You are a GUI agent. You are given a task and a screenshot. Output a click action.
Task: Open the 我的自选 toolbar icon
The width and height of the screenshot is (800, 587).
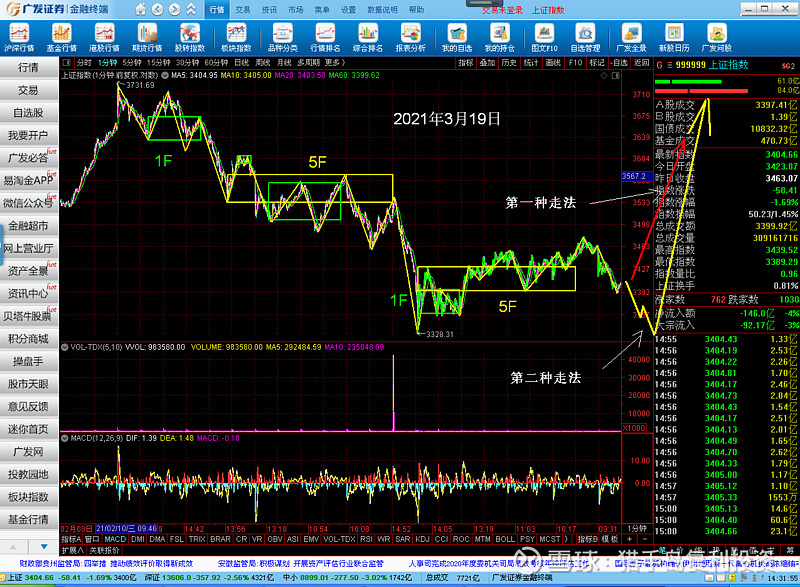click(x=457, y=38)
